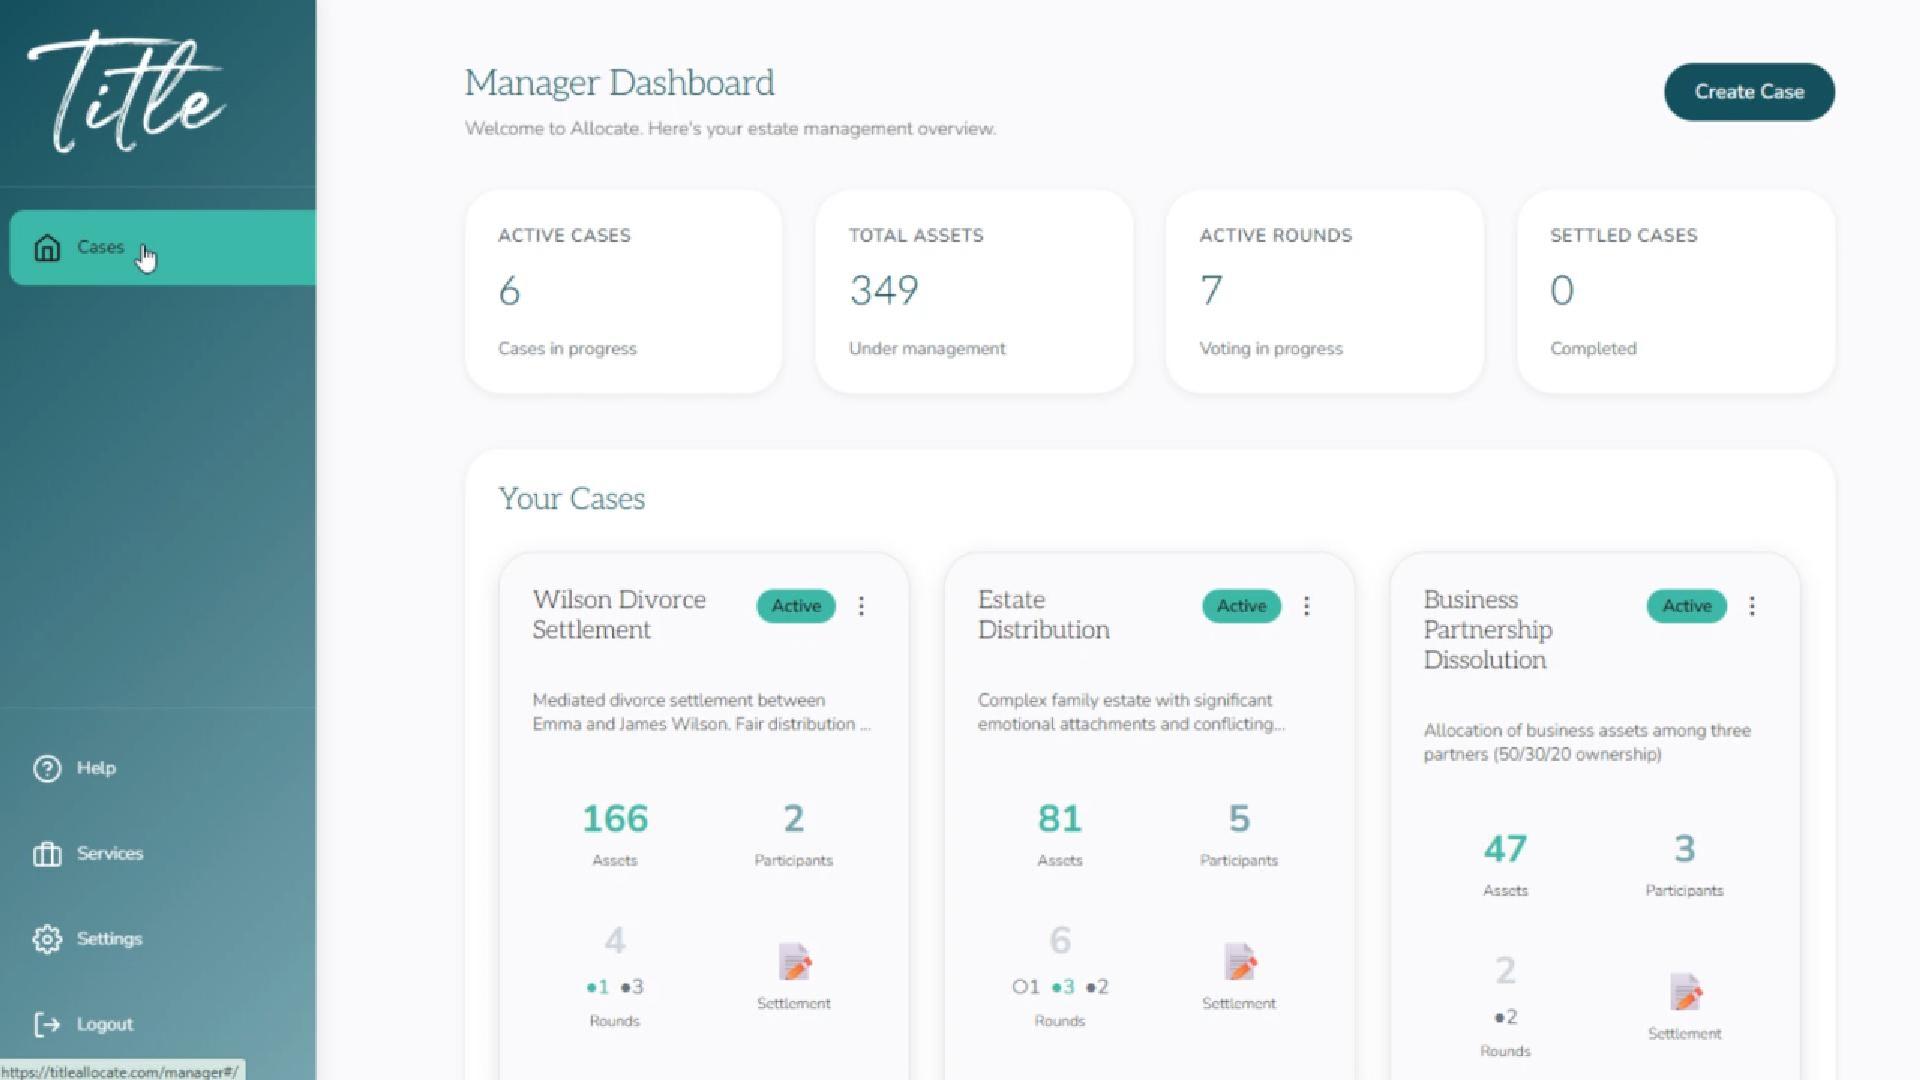The height and width of the screenshot is (1080, 1920).
Task: Open Settings using the gear icon
Action: point(47,938)
